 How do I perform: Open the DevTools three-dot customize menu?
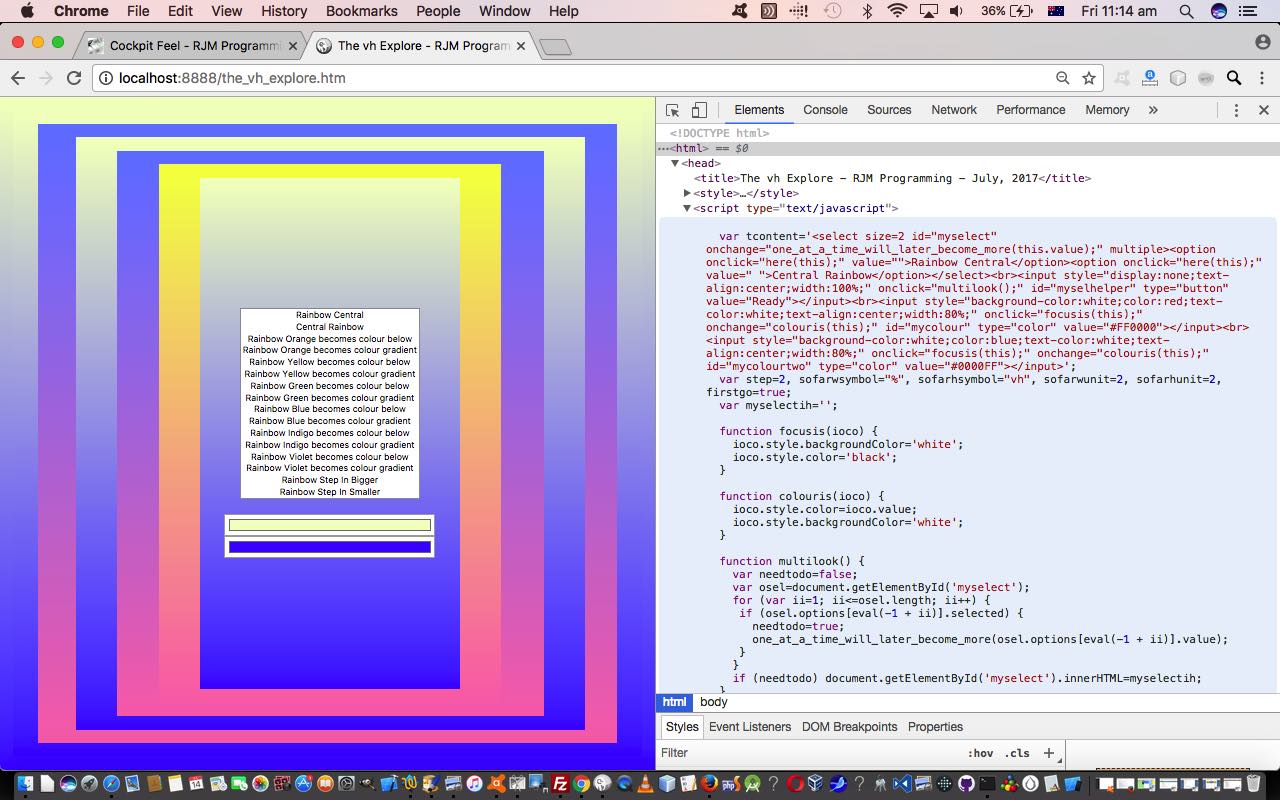pos(1236,110)
